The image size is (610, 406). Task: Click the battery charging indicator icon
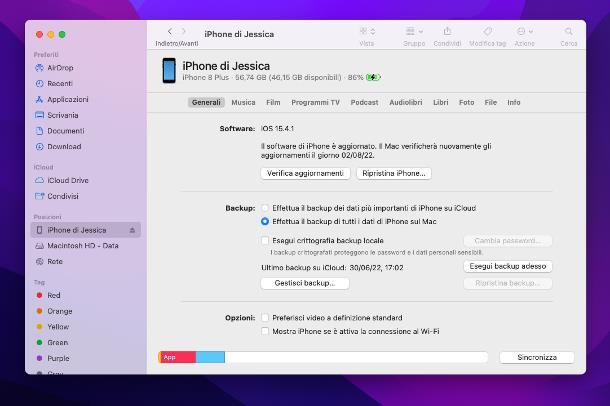click(373, 77)
